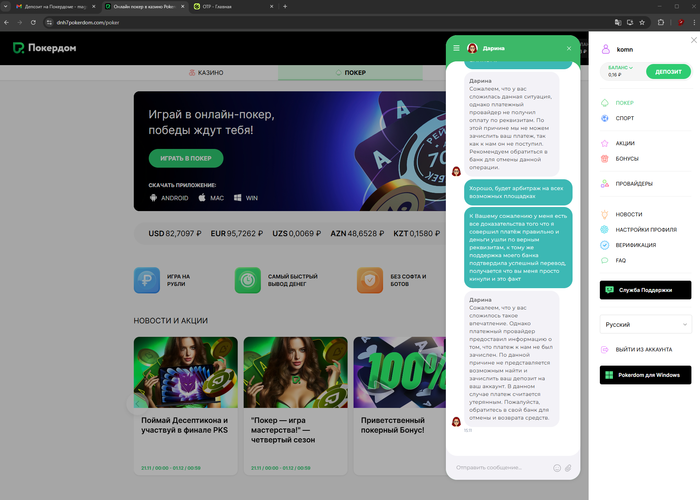Click the EUR 95,7262 exchange rate
This screenshot has width=700, height=500.
point(237,233)
